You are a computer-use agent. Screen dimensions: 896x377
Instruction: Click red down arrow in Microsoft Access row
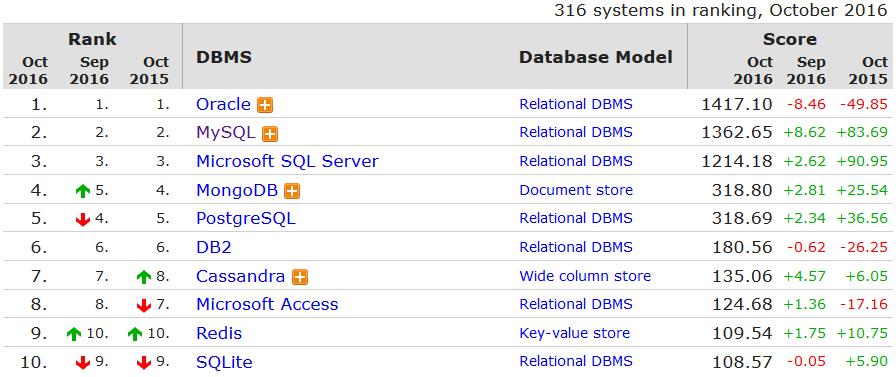tap(144, 306)
